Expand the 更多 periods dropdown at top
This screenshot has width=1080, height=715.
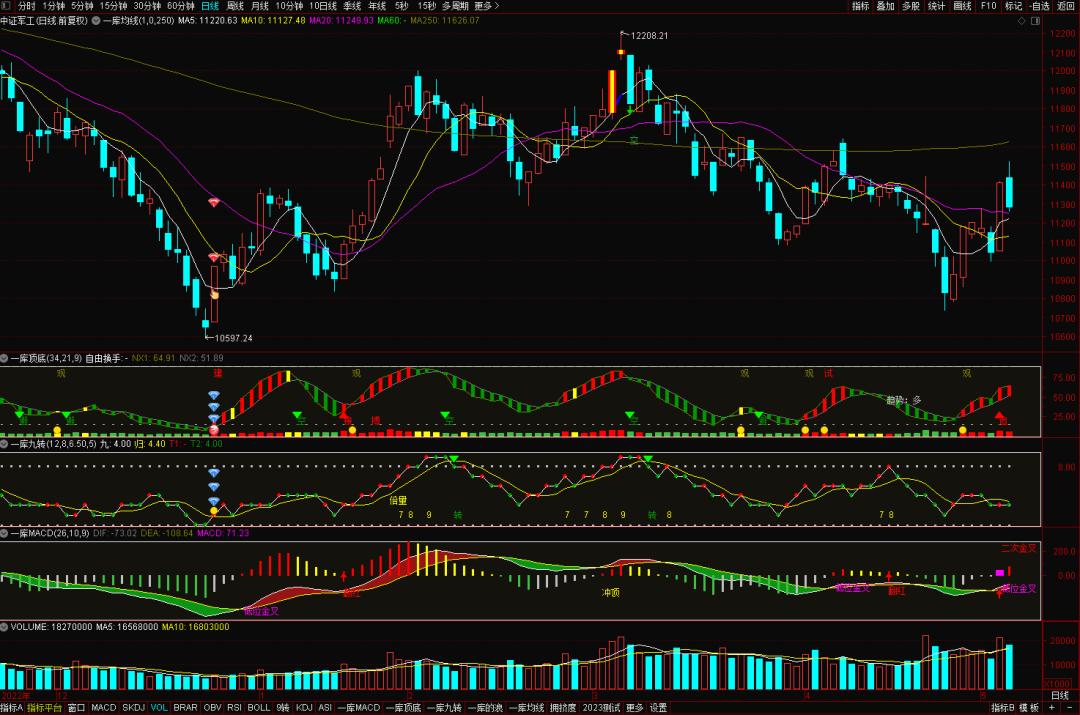(x=486, y=6)
